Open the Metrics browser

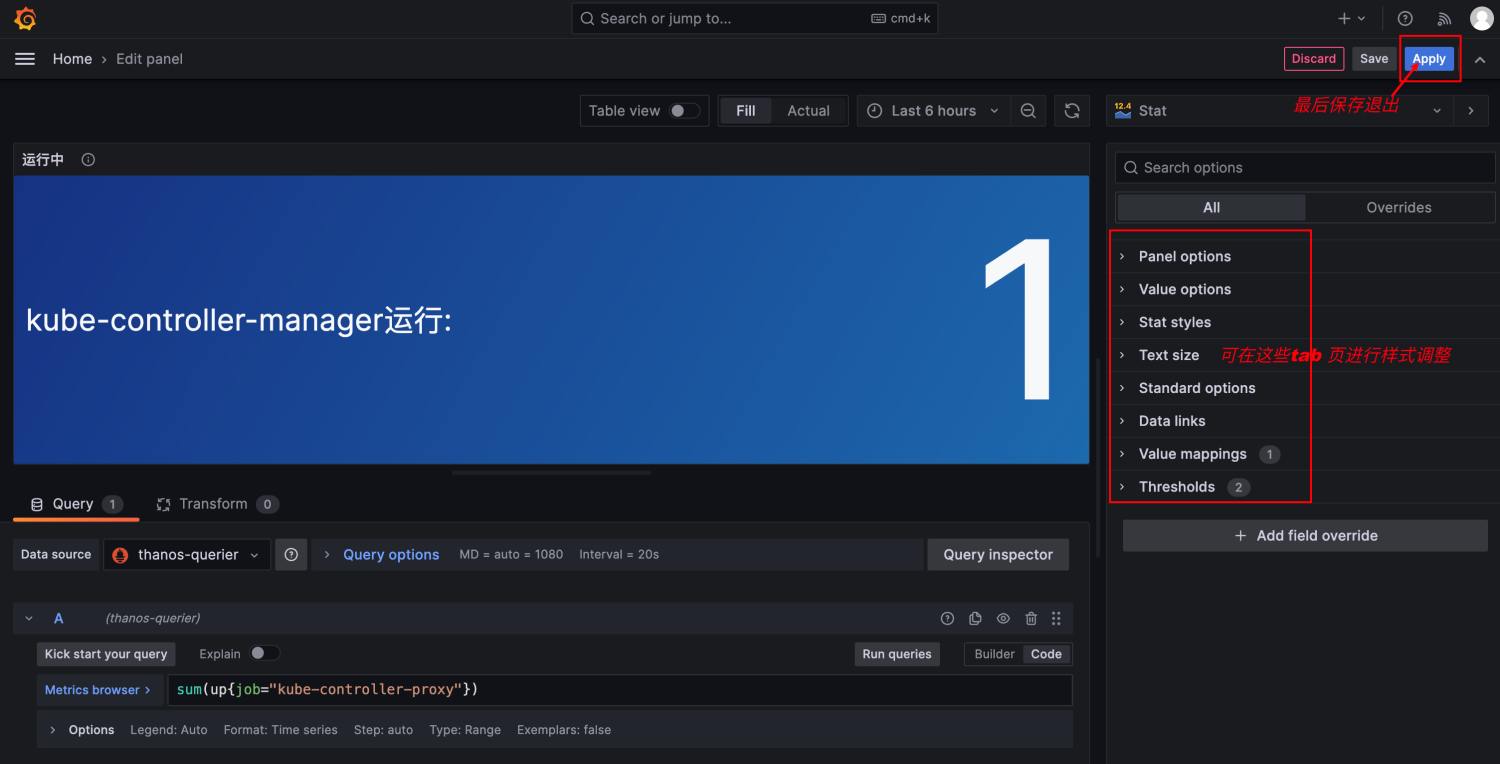[98, 690]
